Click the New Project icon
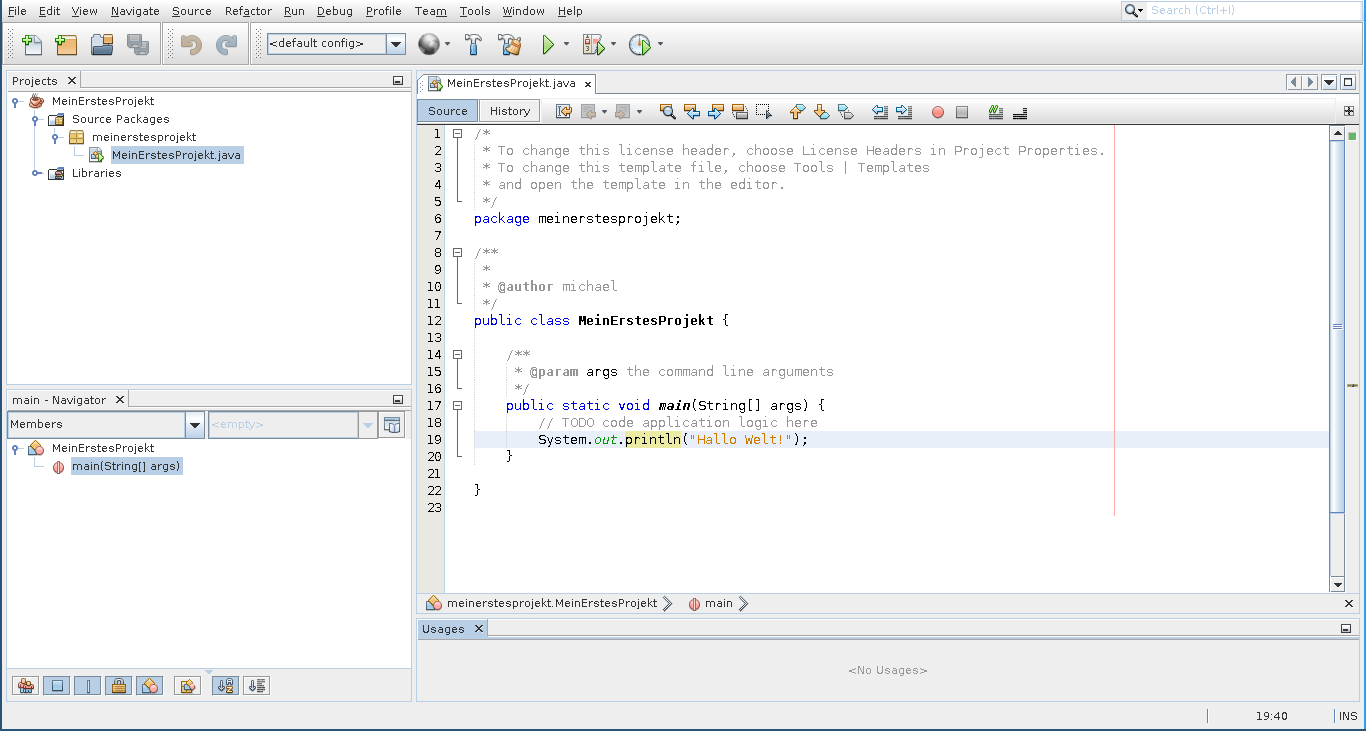 click(67, 45)
